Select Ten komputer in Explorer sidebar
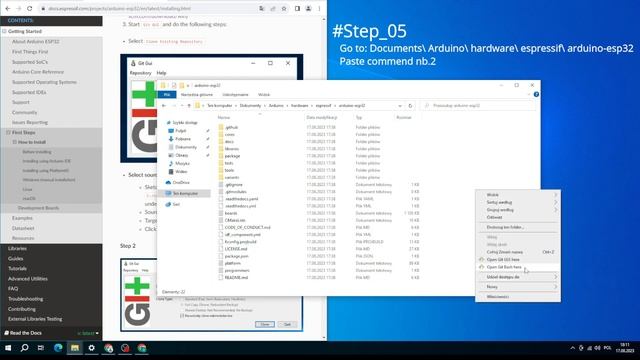Viewport: 640px width, 360px height. [185, 193]
